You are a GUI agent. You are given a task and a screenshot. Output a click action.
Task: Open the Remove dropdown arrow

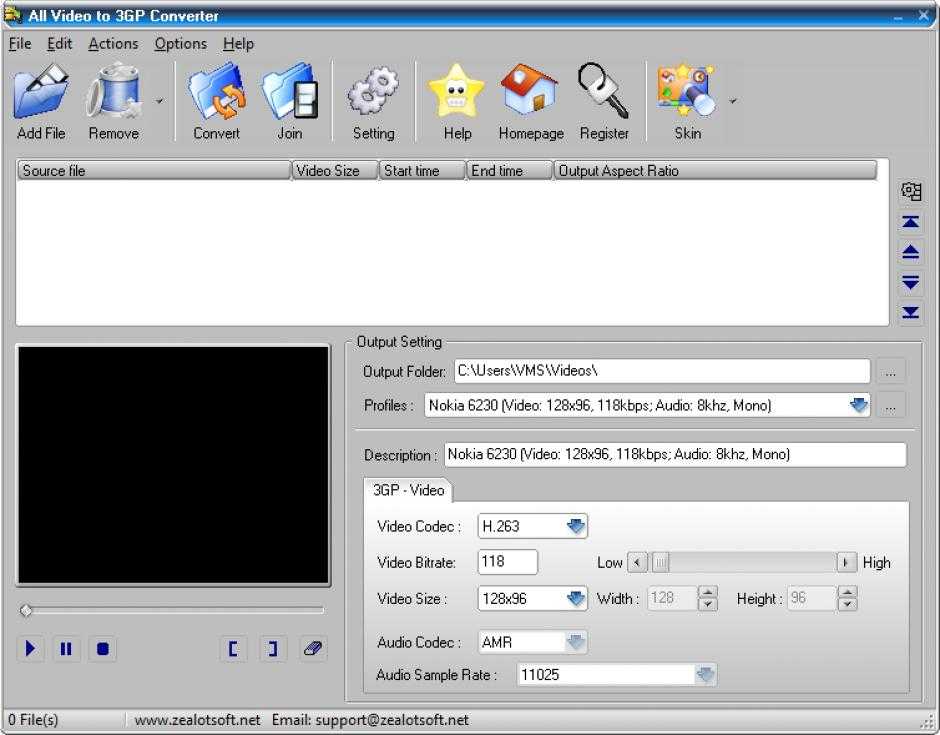(159, 101)
